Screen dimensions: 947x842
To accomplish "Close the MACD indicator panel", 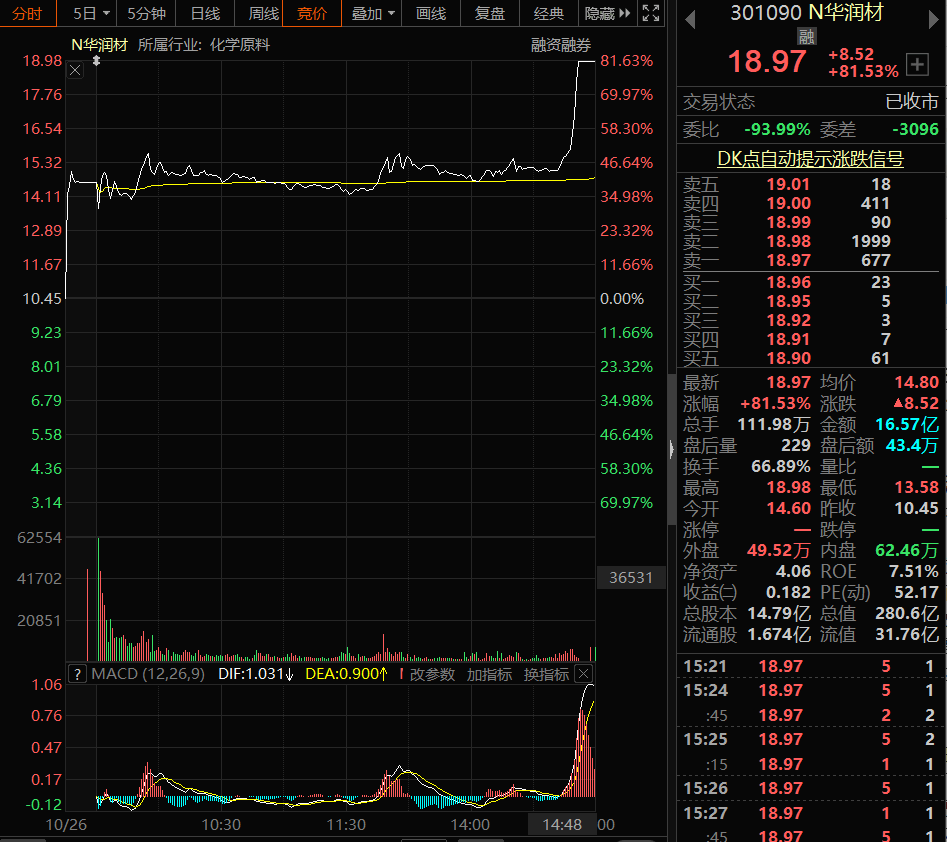I will tap(583, 673).
